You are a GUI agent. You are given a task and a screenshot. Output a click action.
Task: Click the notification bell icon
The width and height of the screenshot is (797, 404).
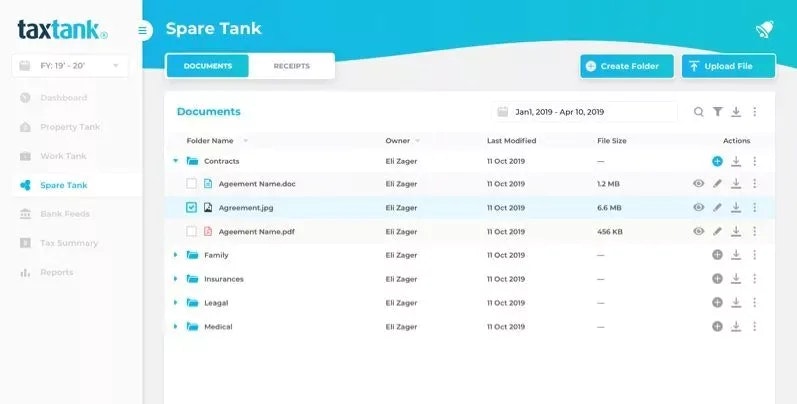click(x=764, y=29)
